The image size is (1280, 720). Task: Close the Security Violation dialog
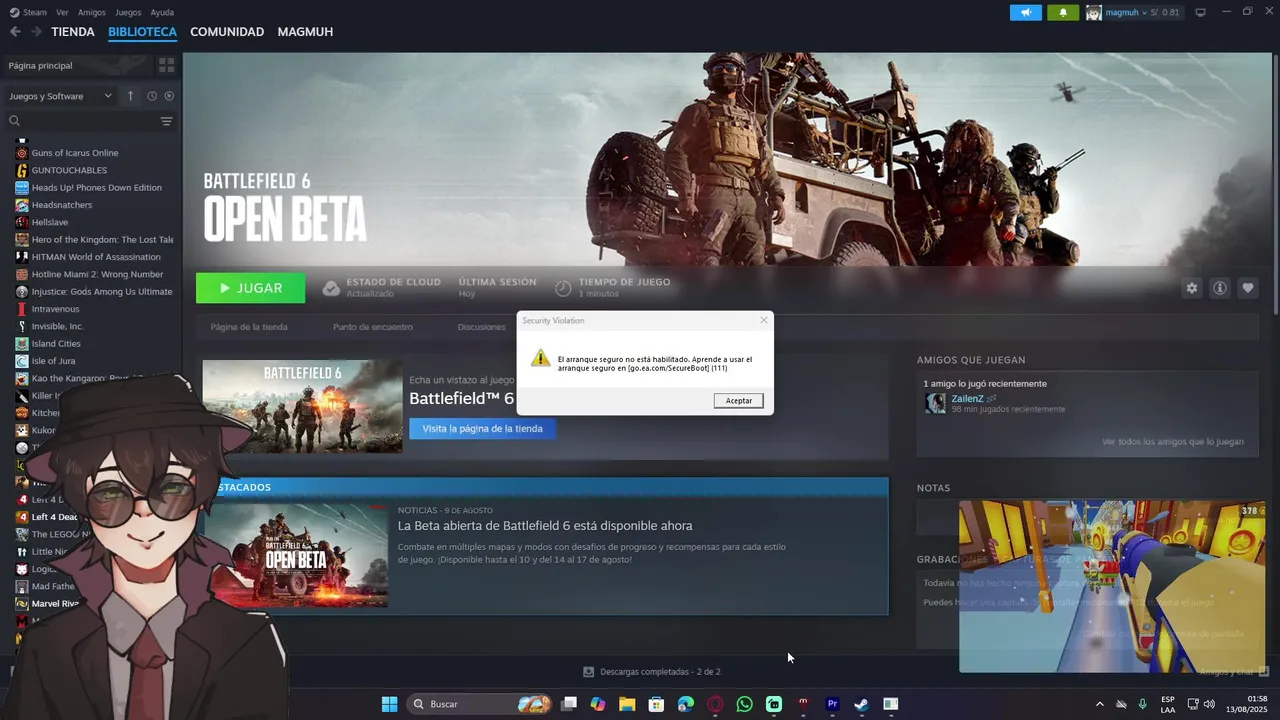click(x=764, y=320)
